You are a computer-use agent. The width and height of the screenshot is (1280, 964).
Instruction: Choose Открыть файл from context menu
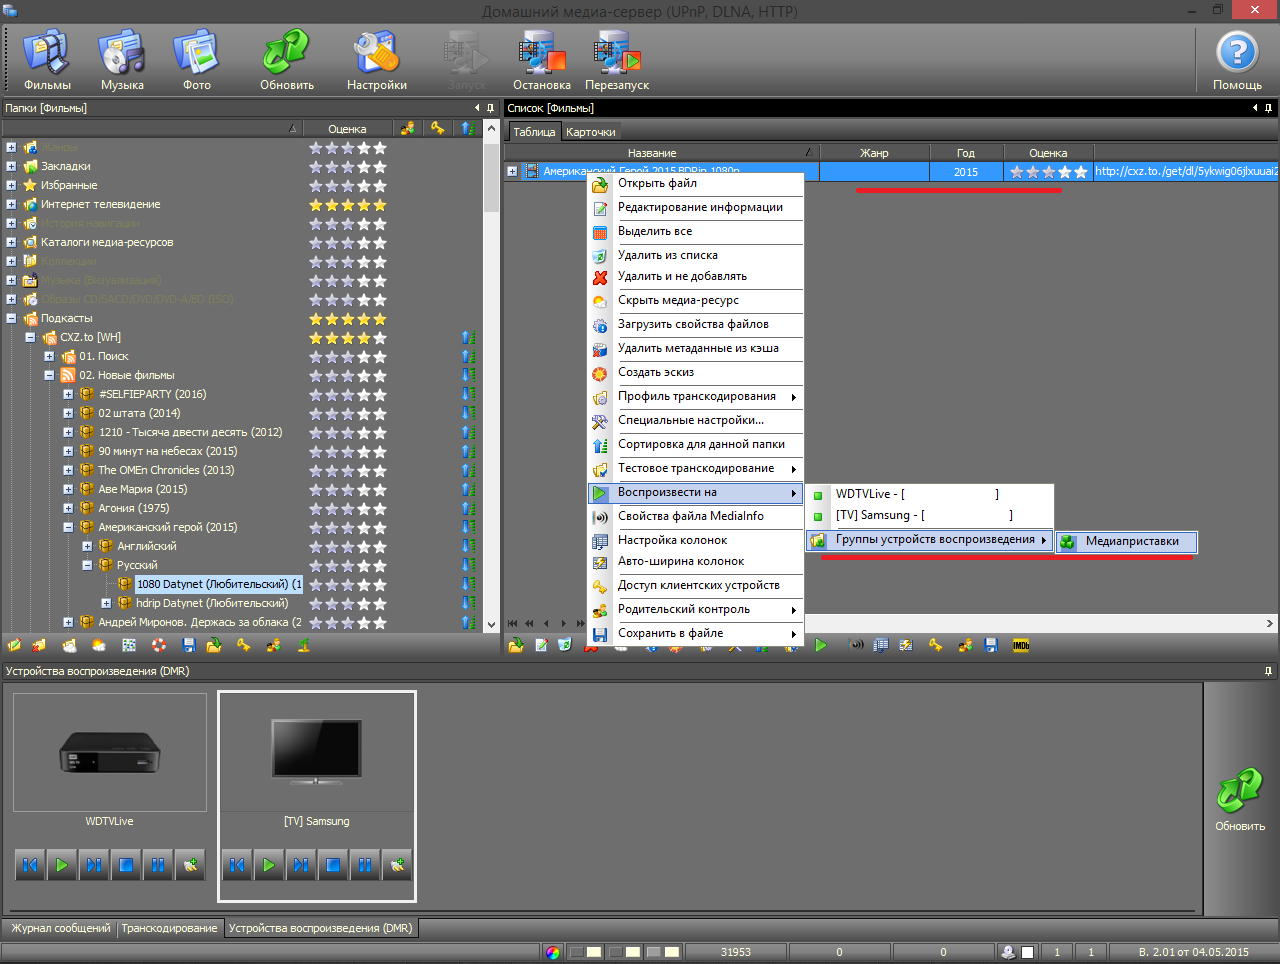point(657,184)
